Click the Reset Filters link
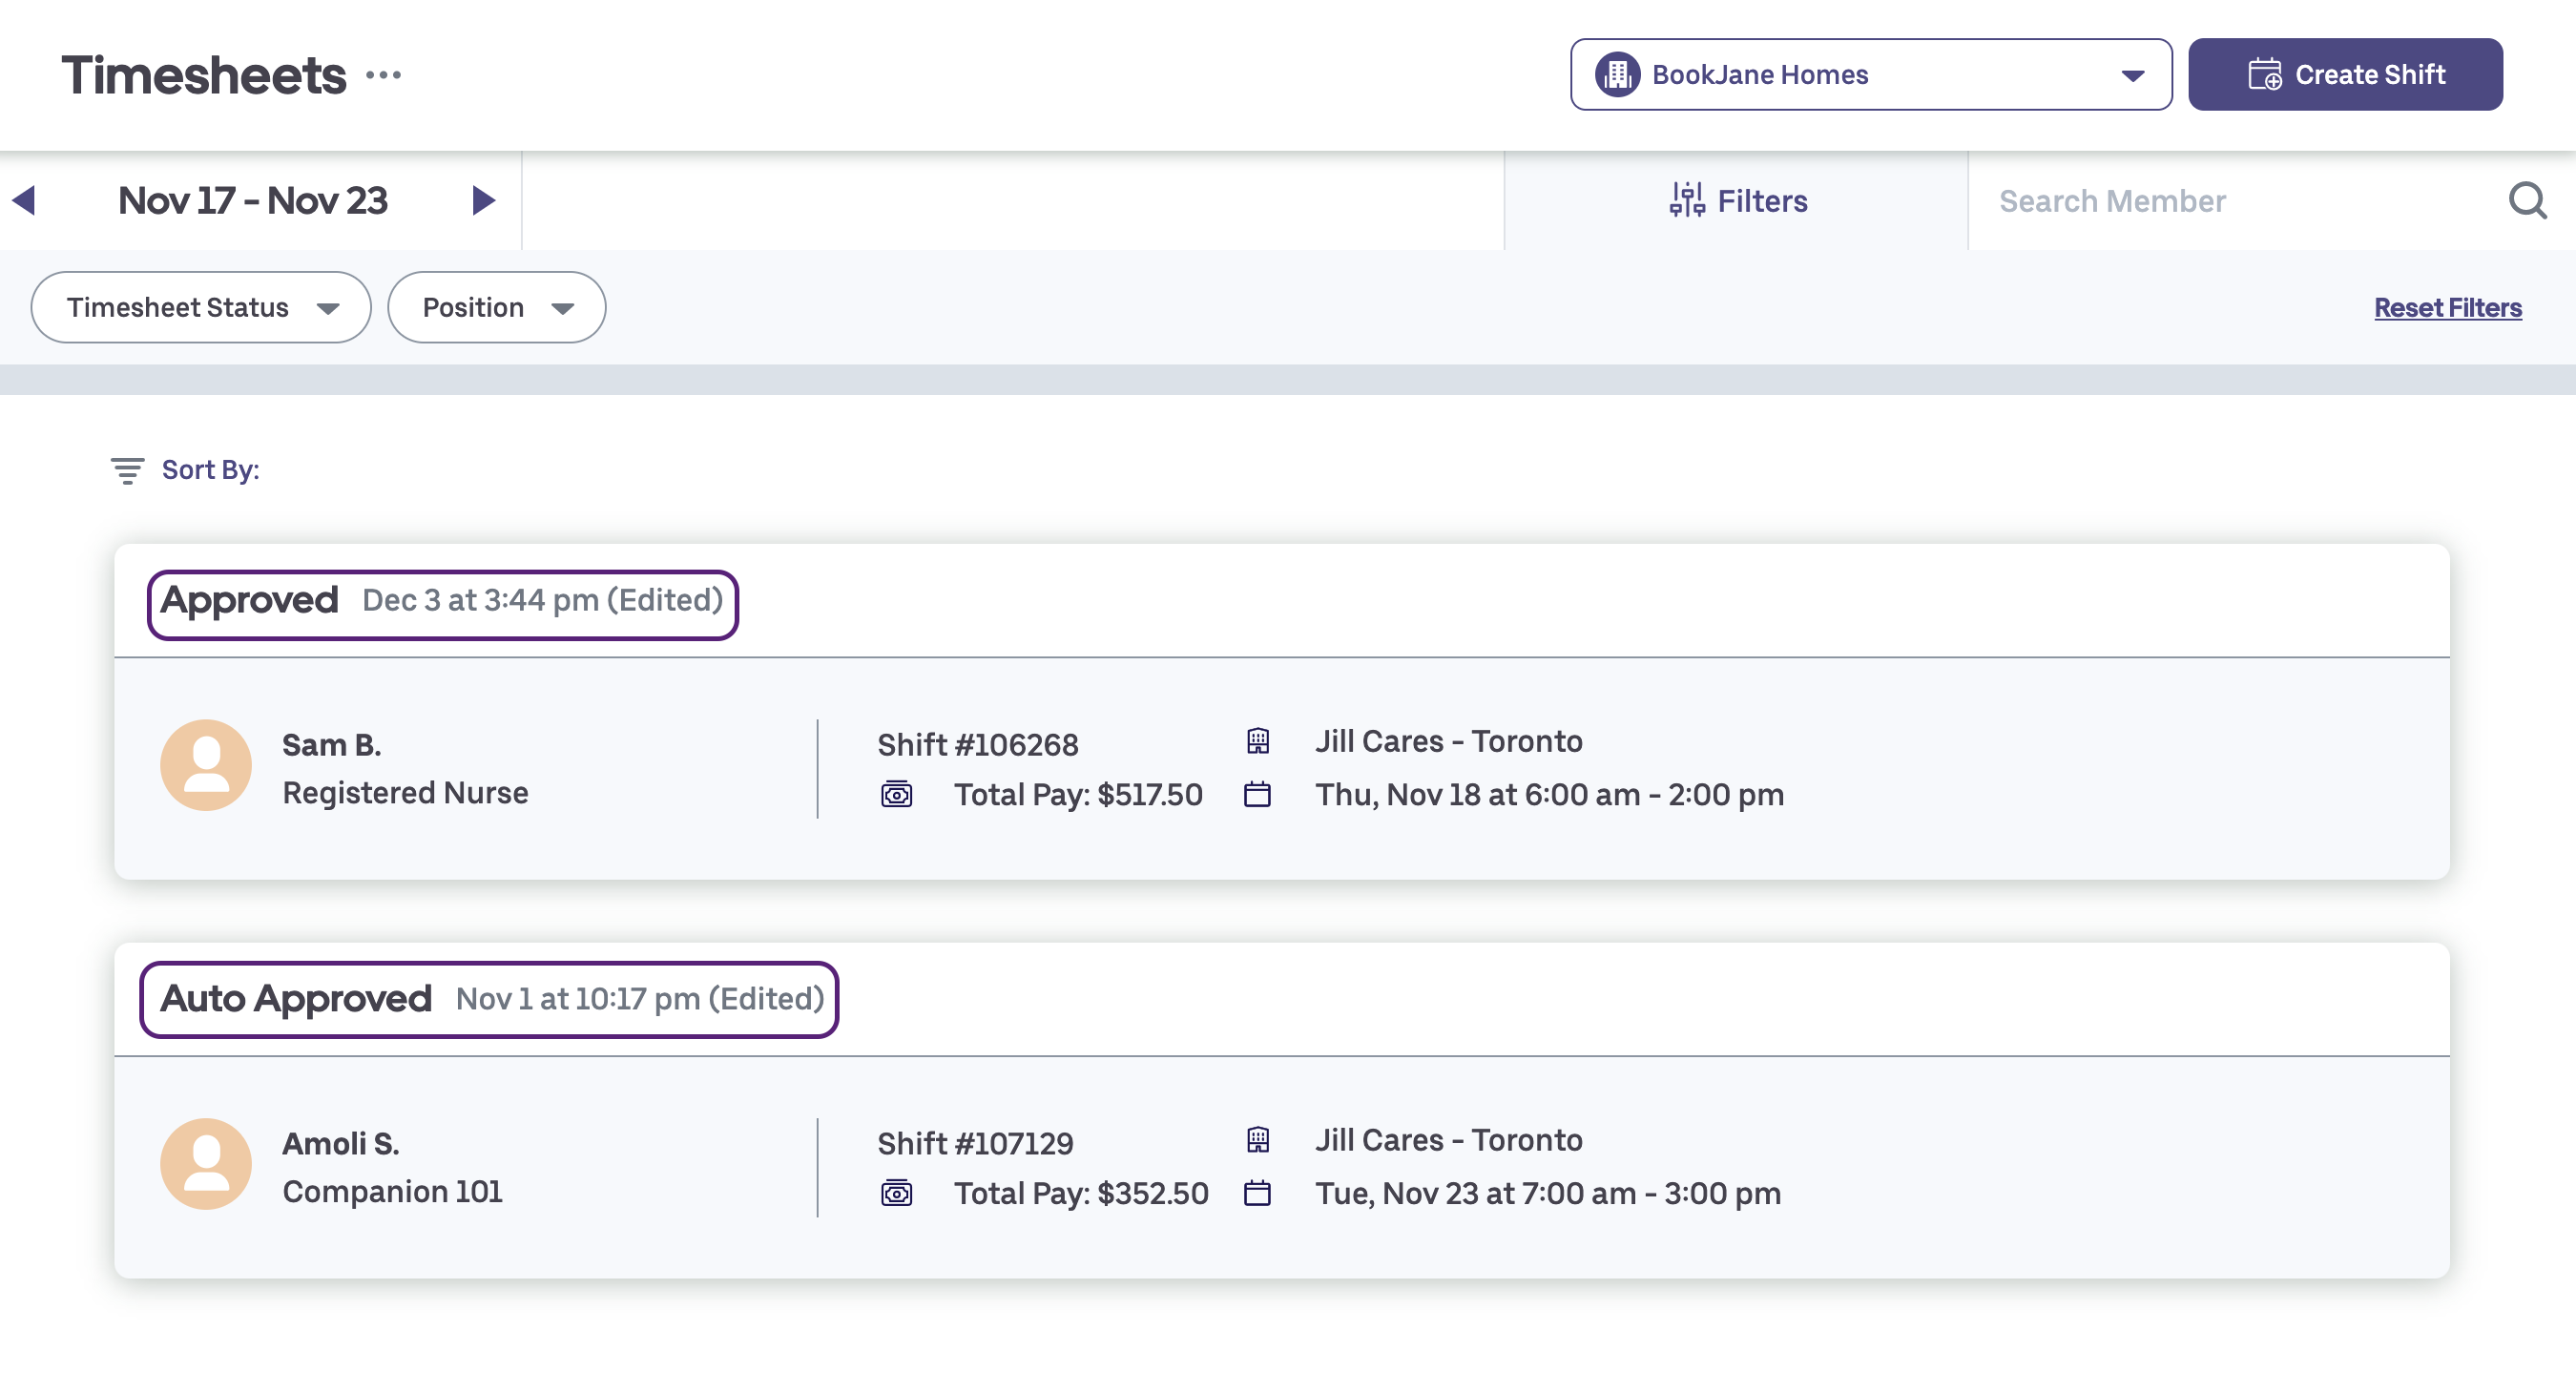Screen dimensions: 2576x1393 click(2447, 307)
